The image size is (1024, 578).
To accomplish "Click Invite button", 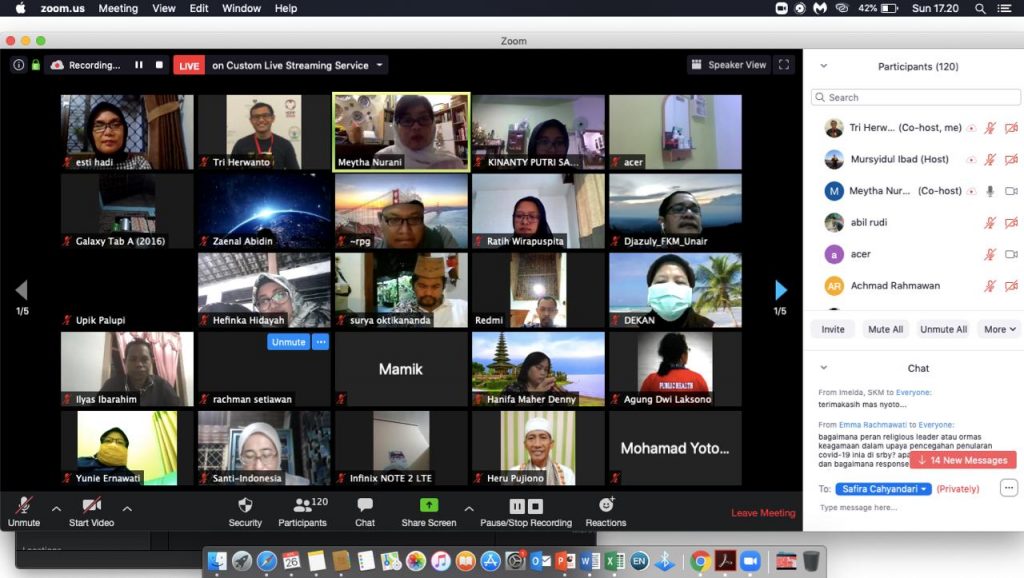I will click(x=833, y=329).
